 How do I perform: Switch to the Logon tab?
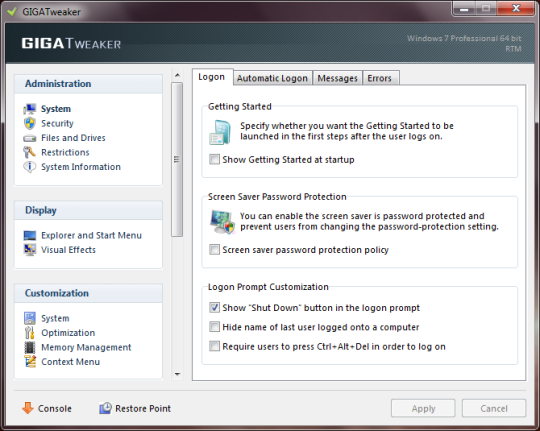[x=212, y=77]
